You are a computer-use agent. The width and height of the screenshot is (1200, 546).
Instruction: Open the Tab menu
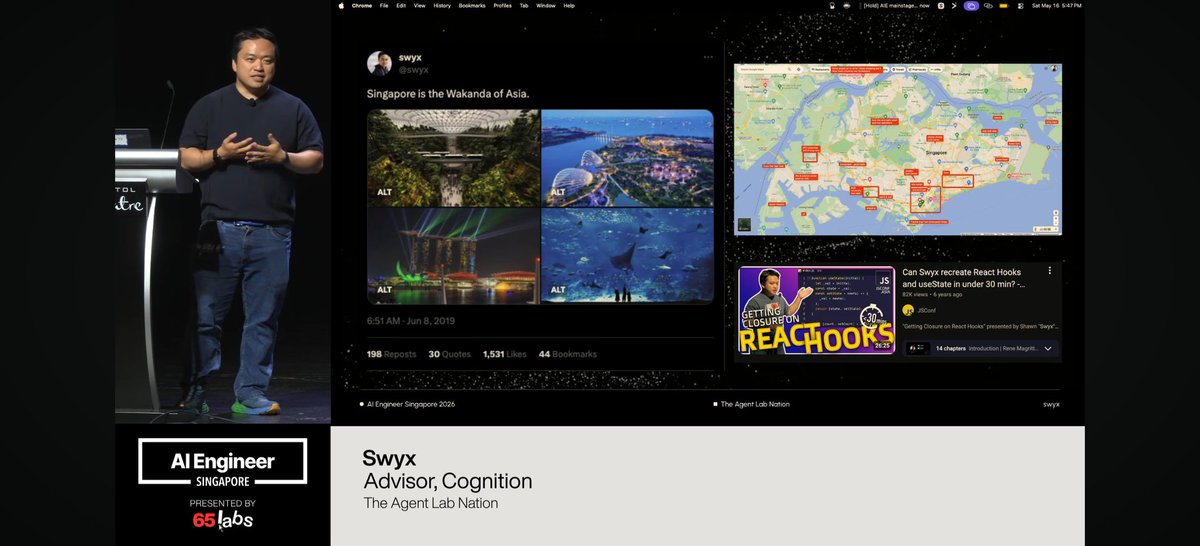click(524, 5)
